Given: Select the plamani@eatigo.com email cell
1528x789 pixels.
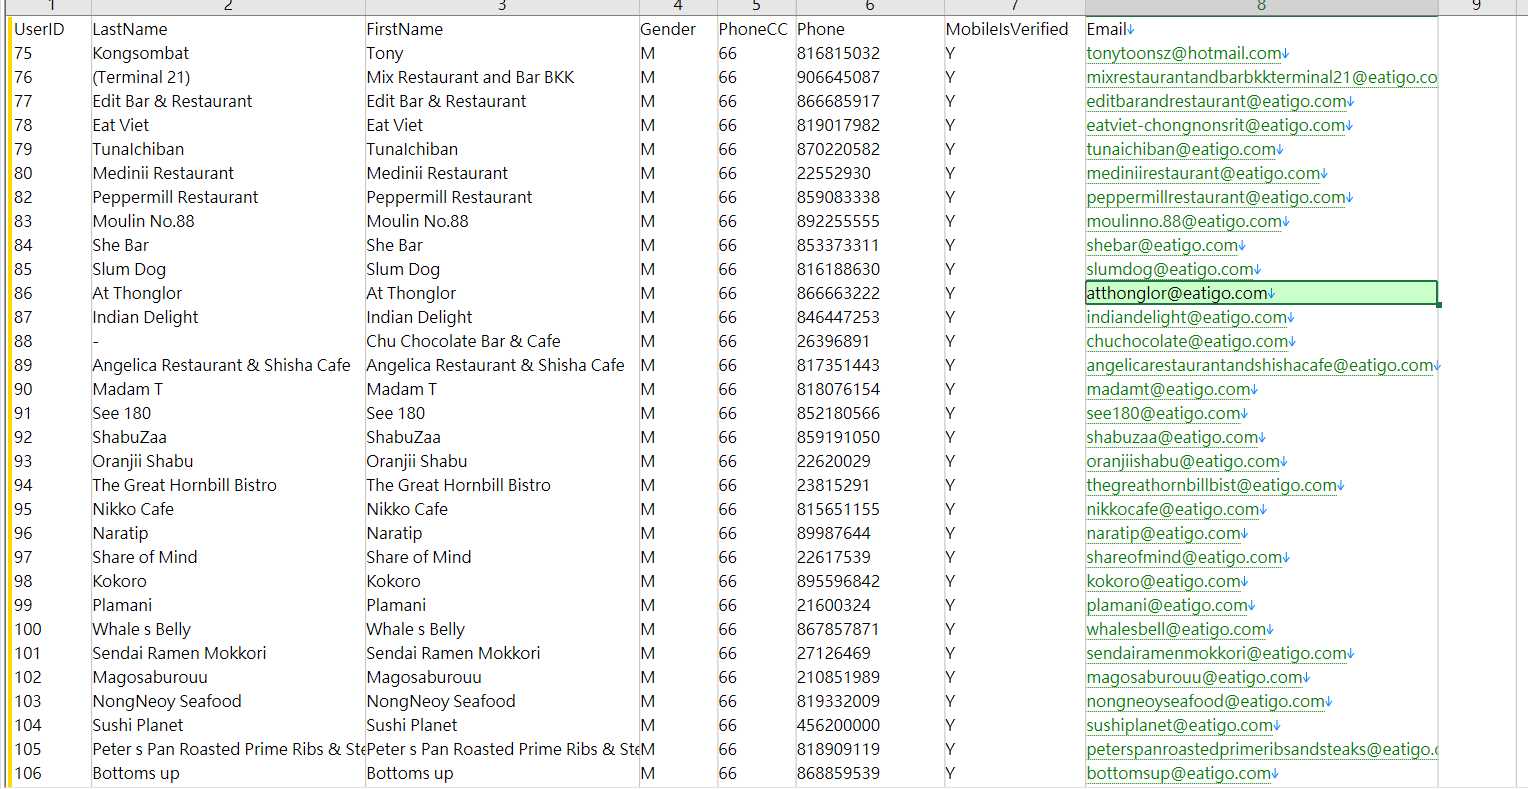Looking at the screenshot, I should click(1261, 605).
